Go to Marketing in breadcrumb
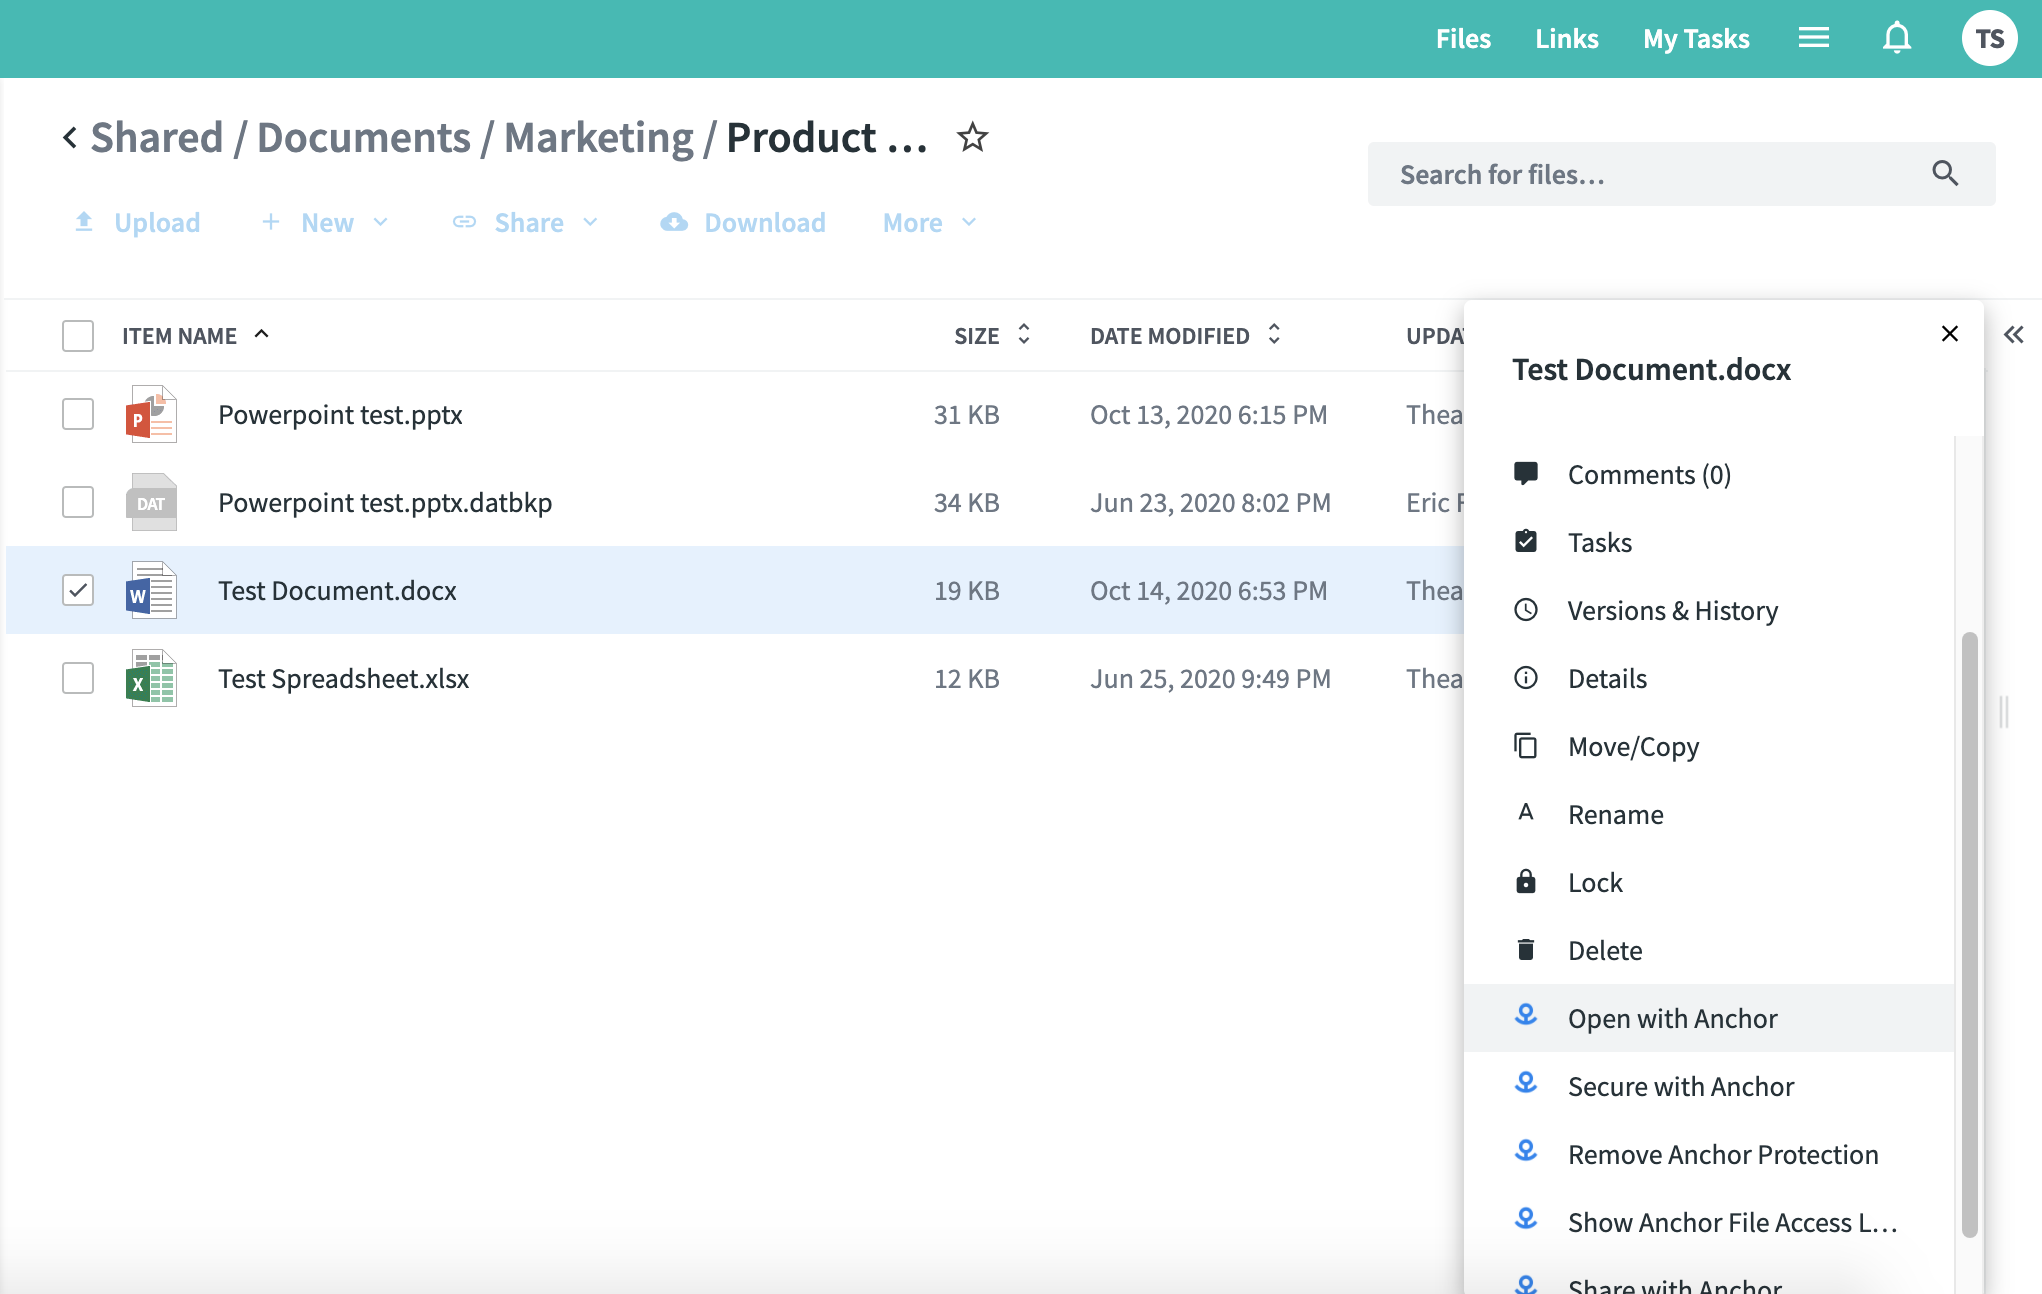Viewport: 2042px width, 1294px height. pos(598,138)
